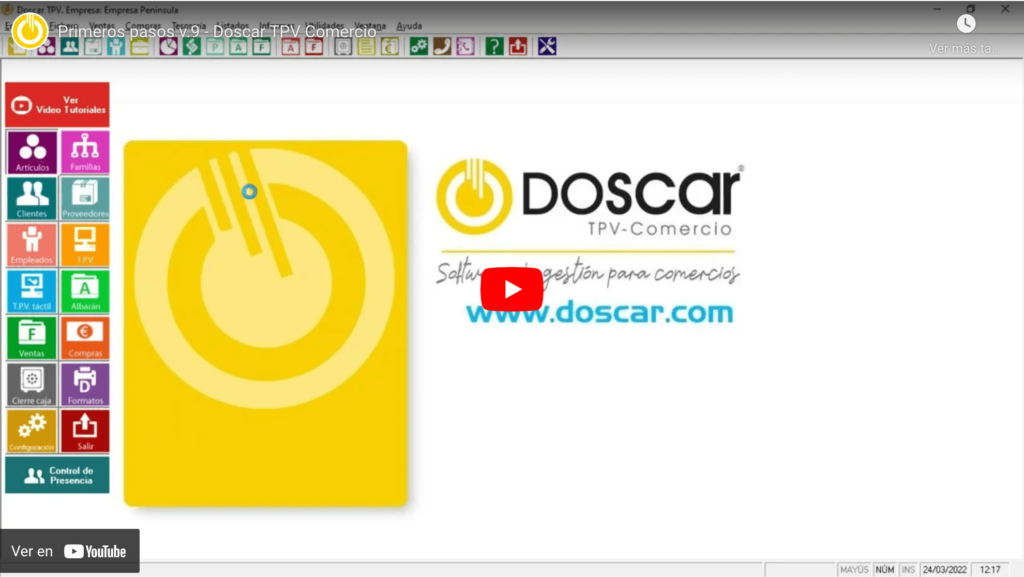Image resolution: width=1024 pixels, height=577 pixels.
Task: Open the Albarán sidebar button
Action: (85, 292)
